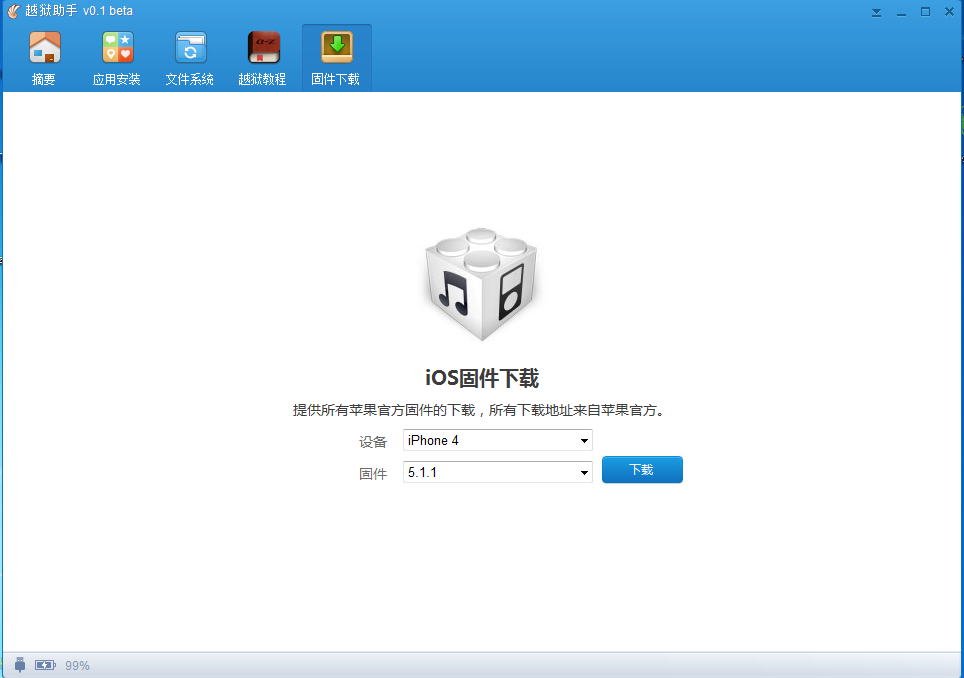
Task: Select the 应用安装 app install icon
Action: pos(117,48)
